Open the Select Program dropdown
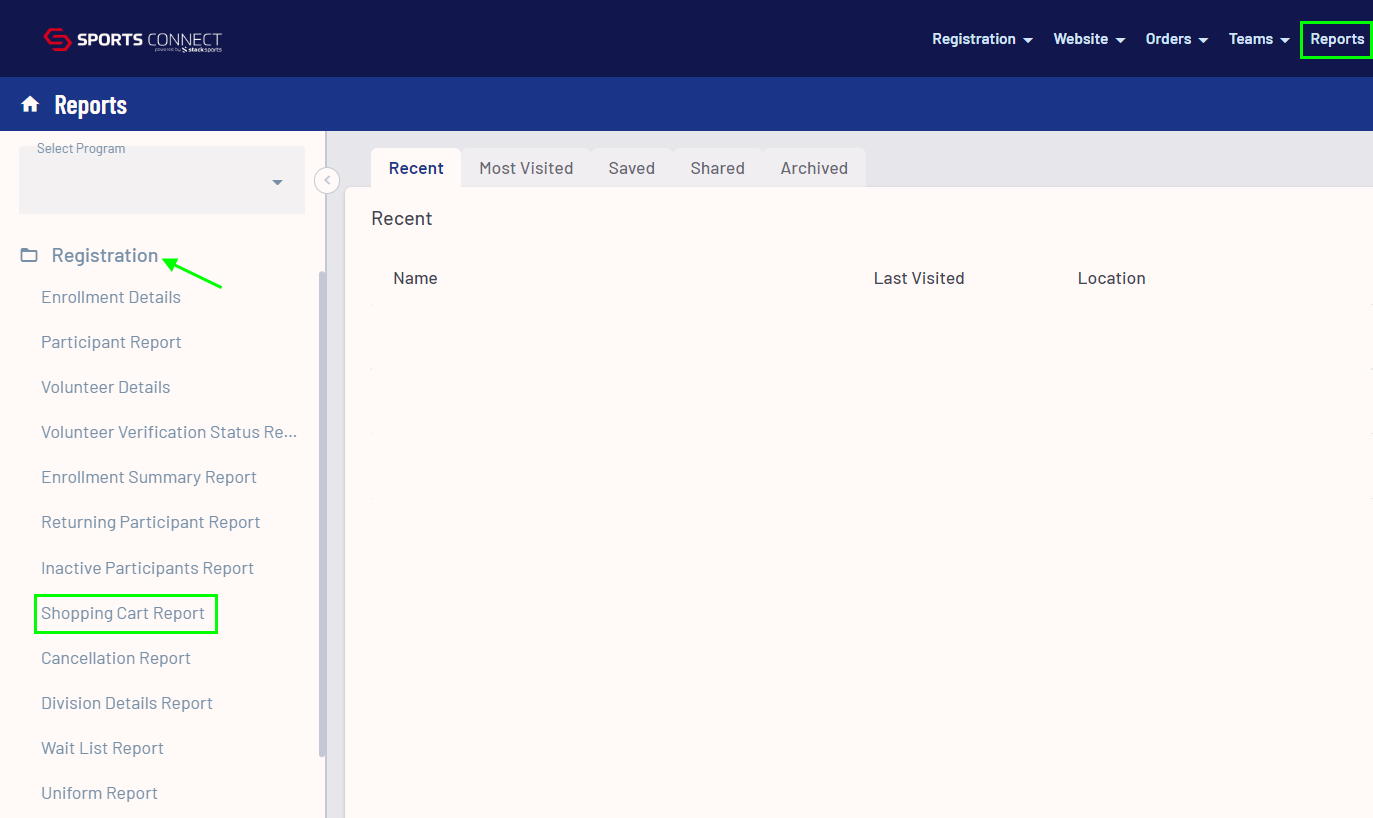 pyautogui.click(x=162, y=181)
